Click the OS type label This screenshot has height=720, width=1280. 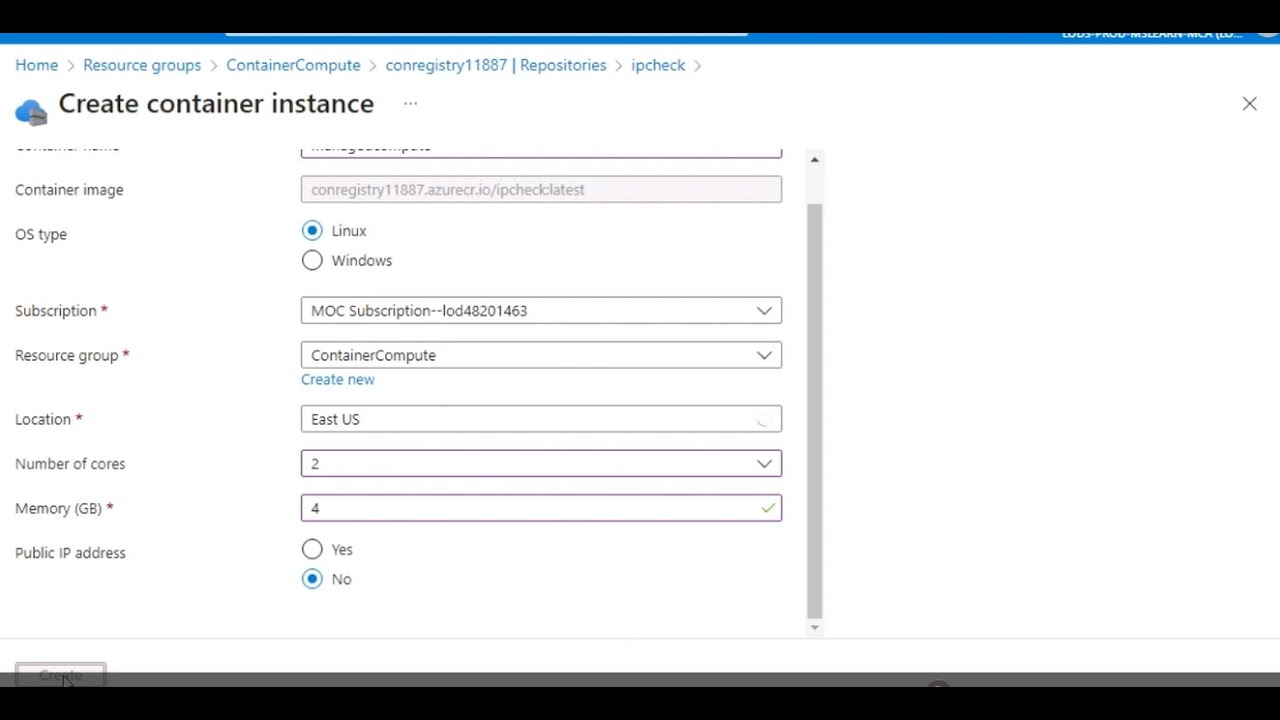point(41,234)
